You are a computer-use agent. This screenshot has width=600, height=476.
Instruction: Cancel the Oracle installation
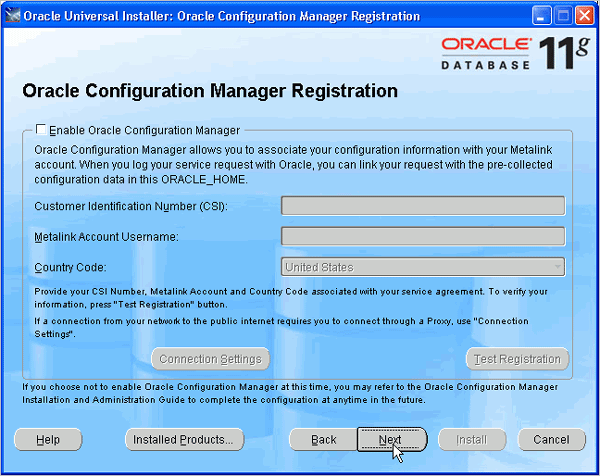pyautogui.click(x=551, y=440)
